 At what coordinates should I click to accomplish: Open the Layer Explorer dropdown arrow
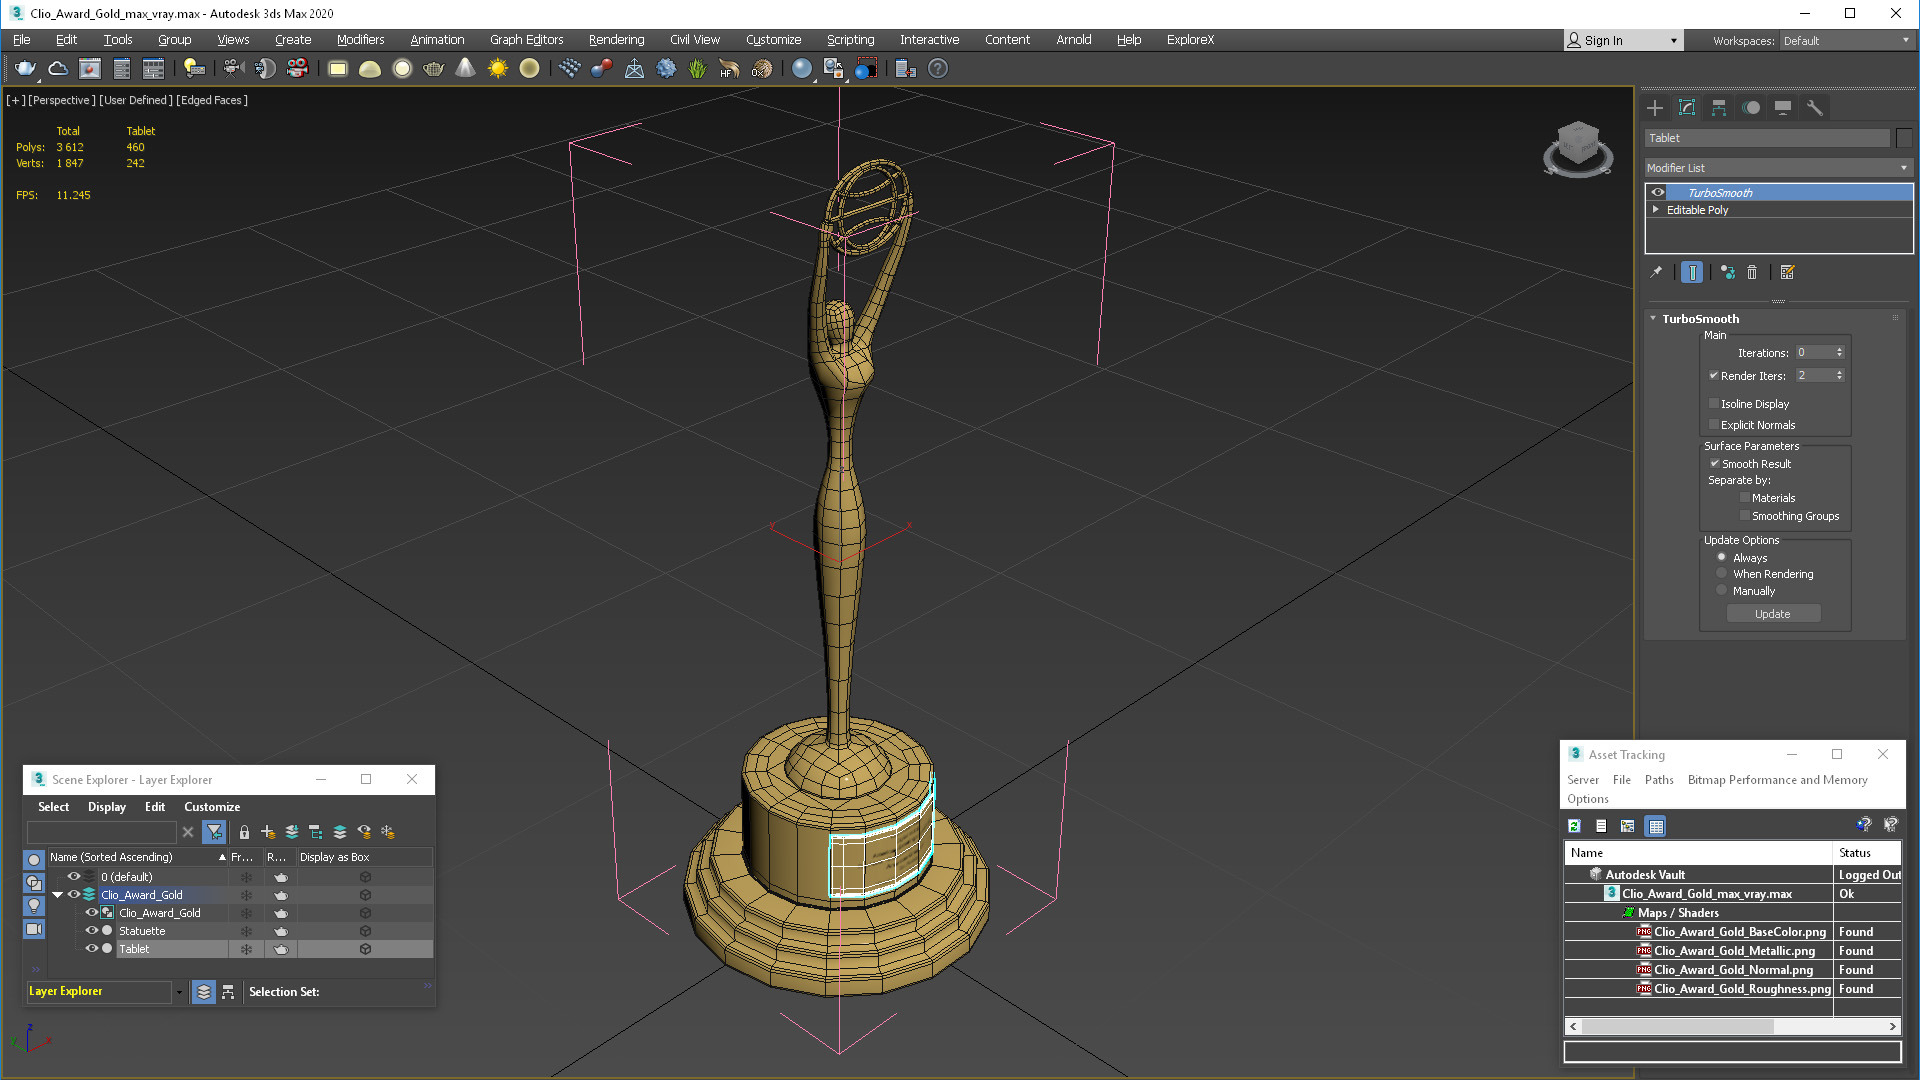[179, 992]
